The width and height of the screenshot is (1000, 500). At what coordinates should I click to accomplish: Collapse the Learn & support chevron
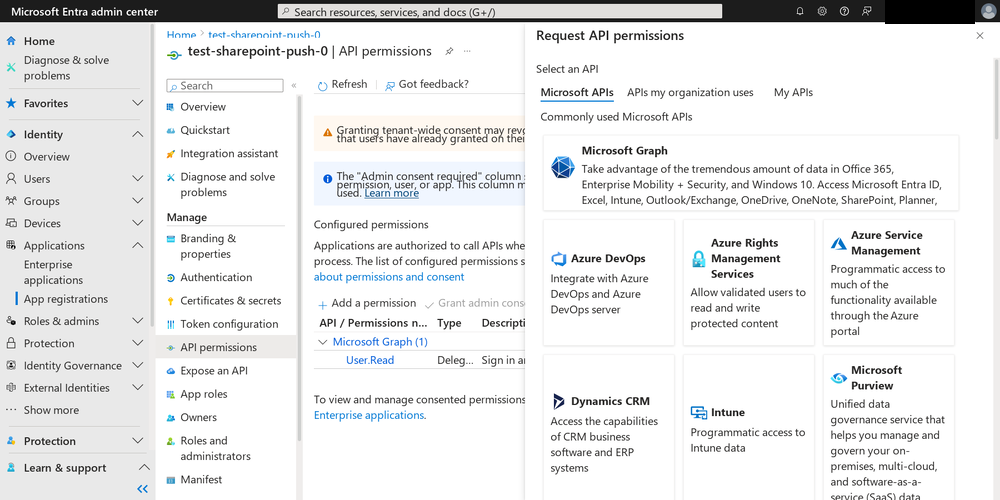click(144, 468)
